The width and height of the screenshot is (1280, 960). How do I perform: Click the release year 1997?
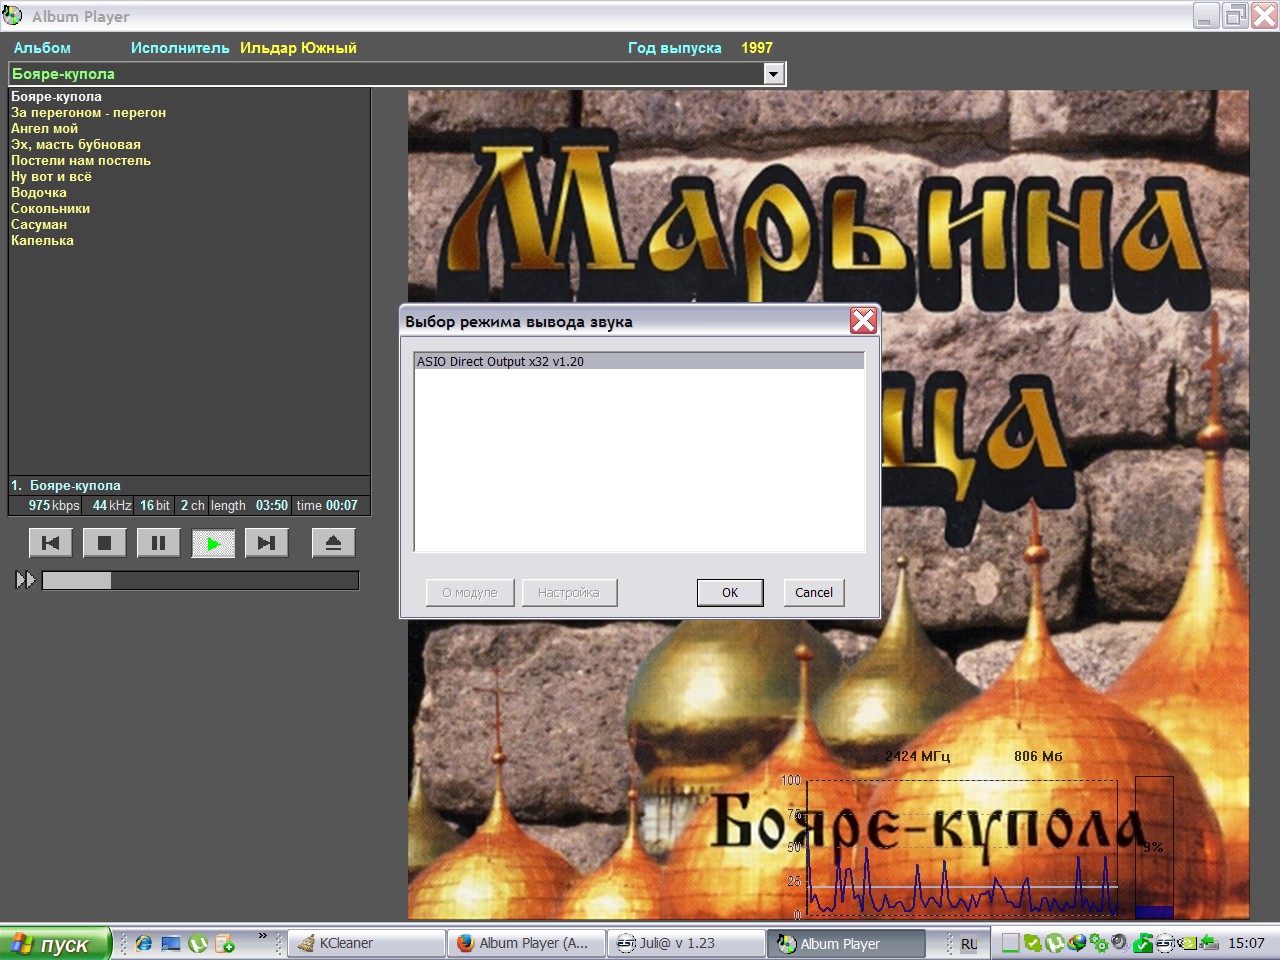(757, 48)
